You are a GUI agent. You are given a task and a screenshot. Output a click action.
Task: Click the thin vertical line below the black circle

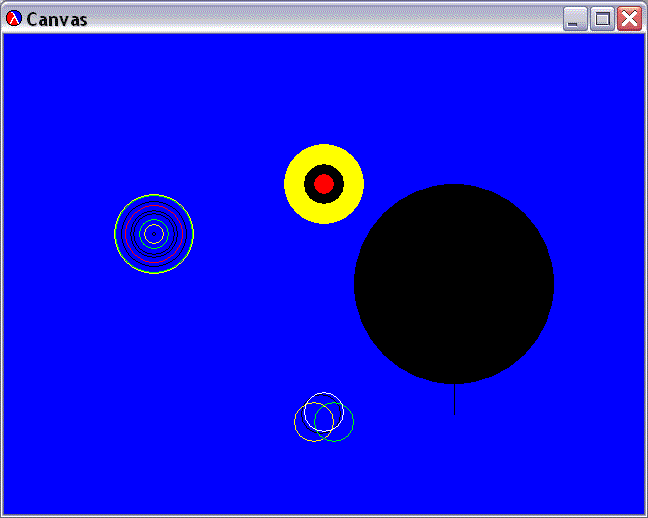pyautogui.click(x=454, y=400)
